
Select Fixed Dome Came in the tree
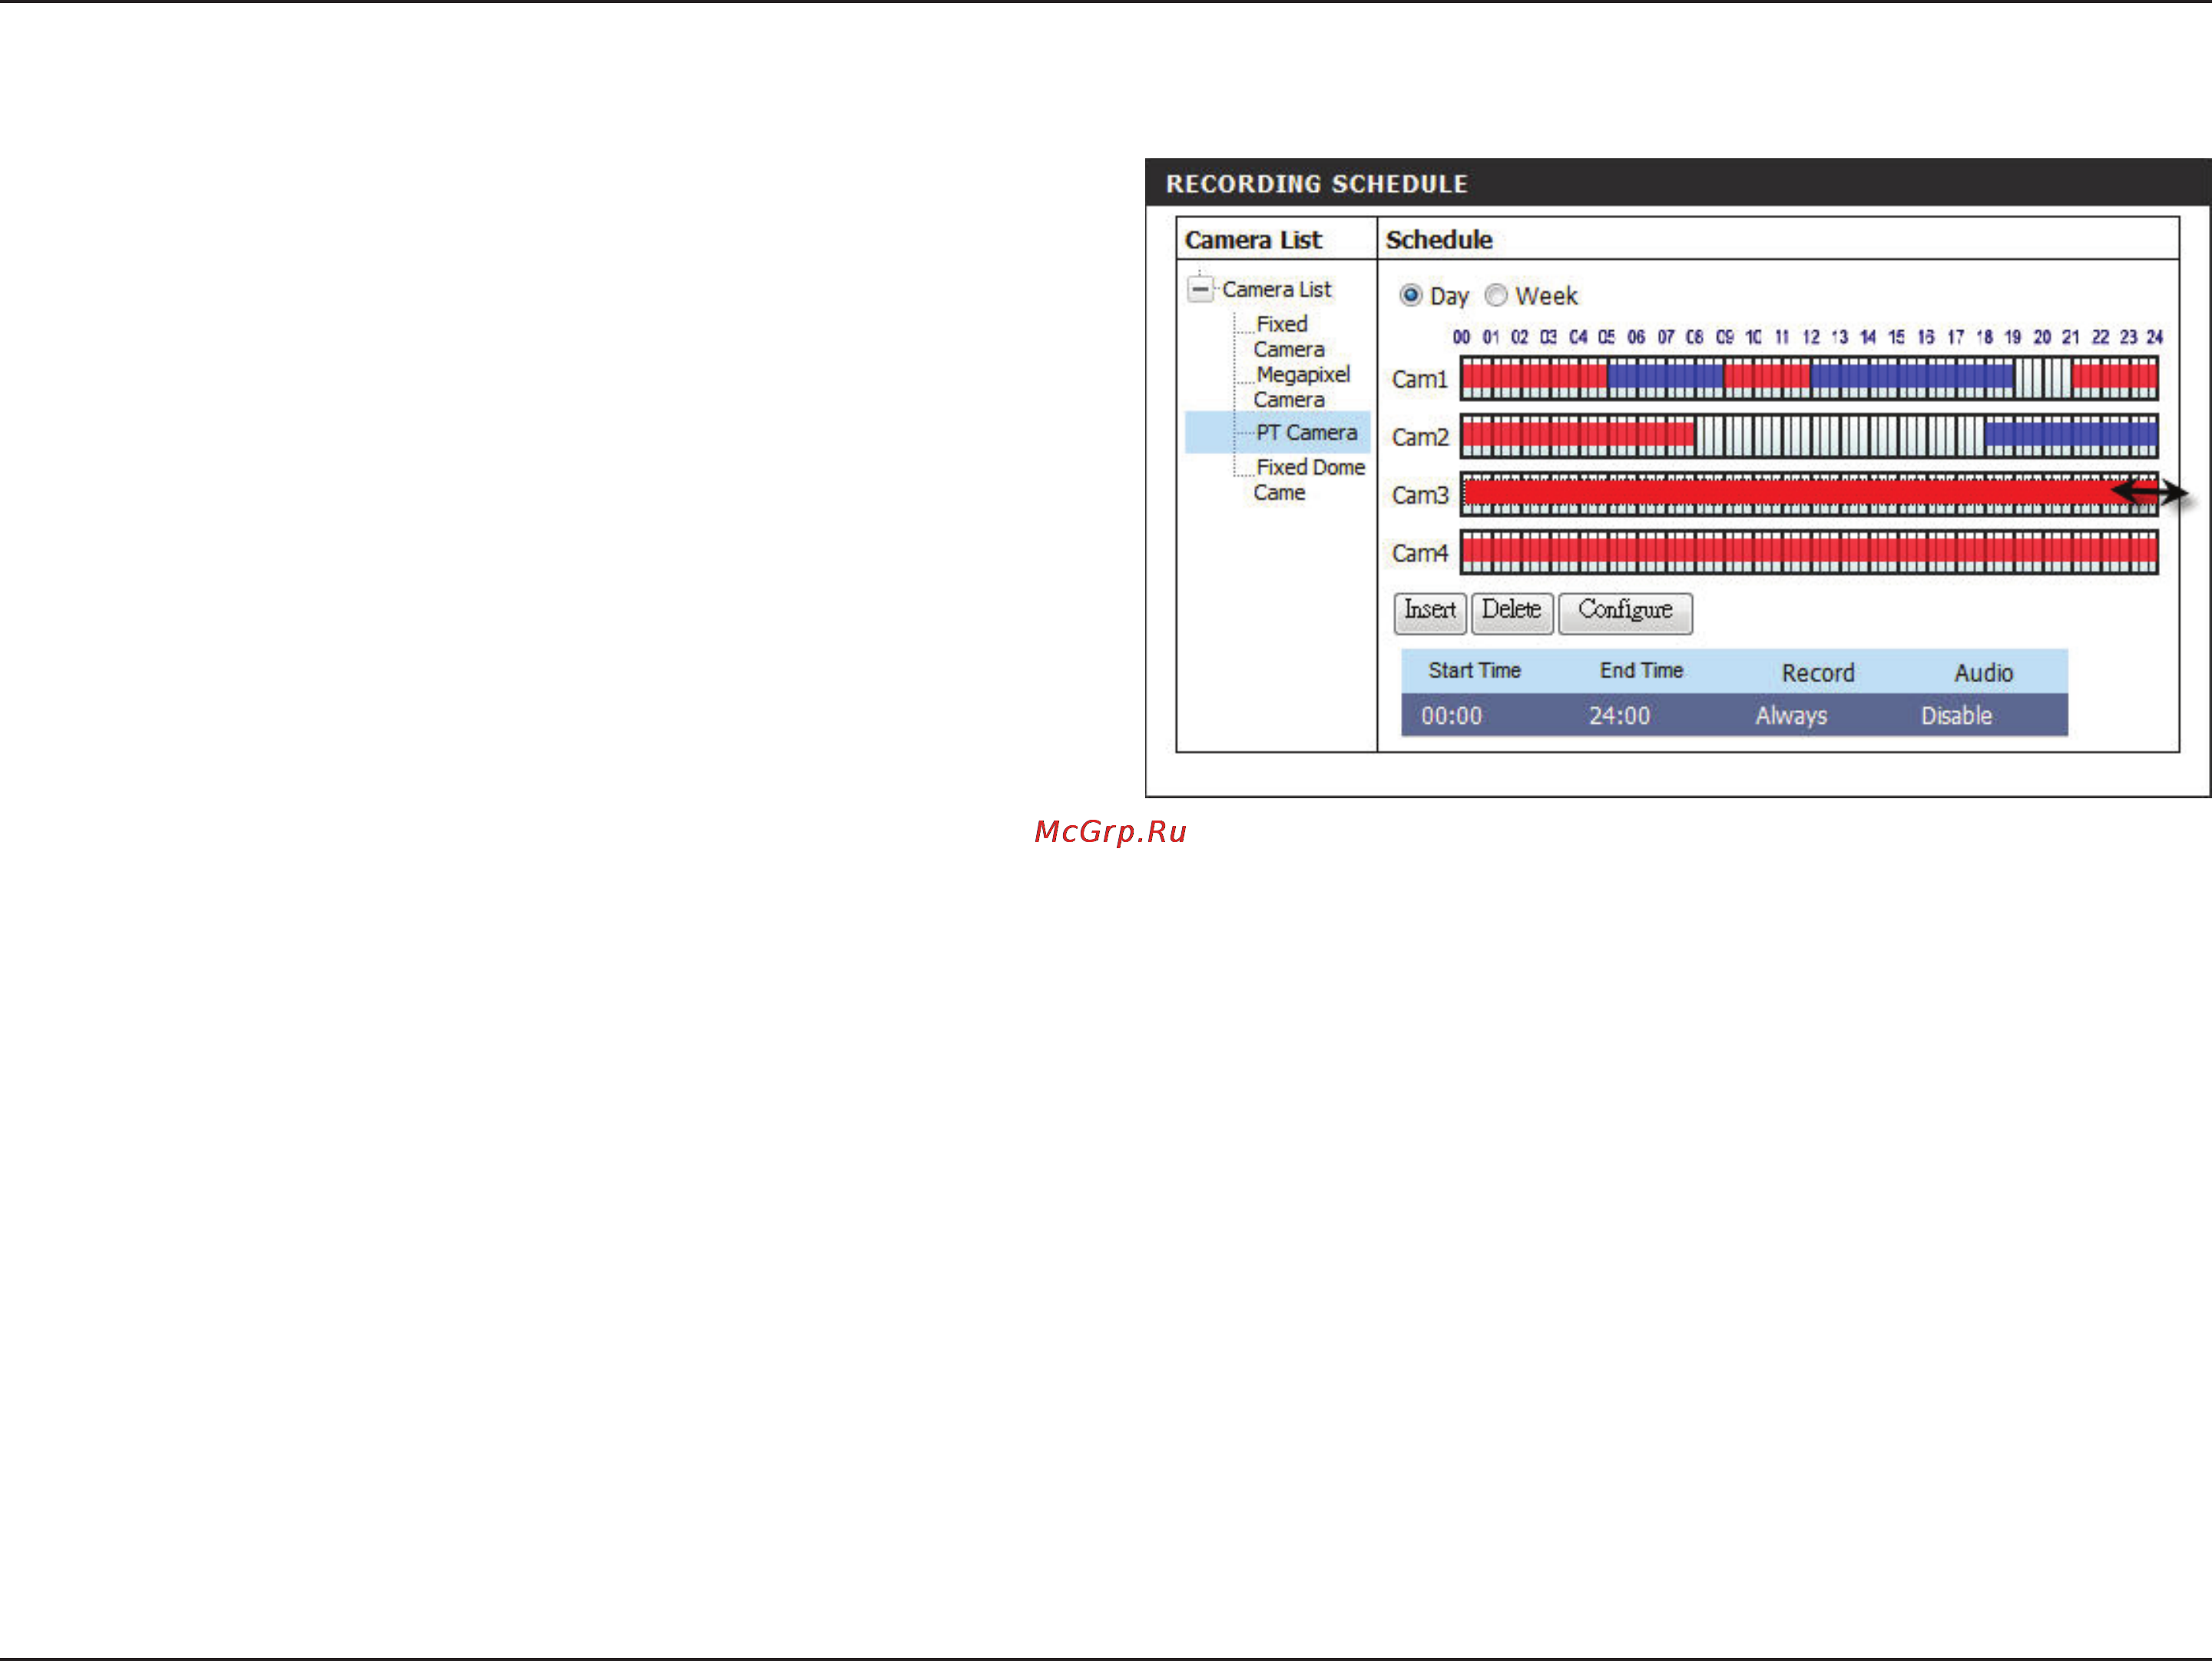pyautogui.click(x=1309, y=480)
